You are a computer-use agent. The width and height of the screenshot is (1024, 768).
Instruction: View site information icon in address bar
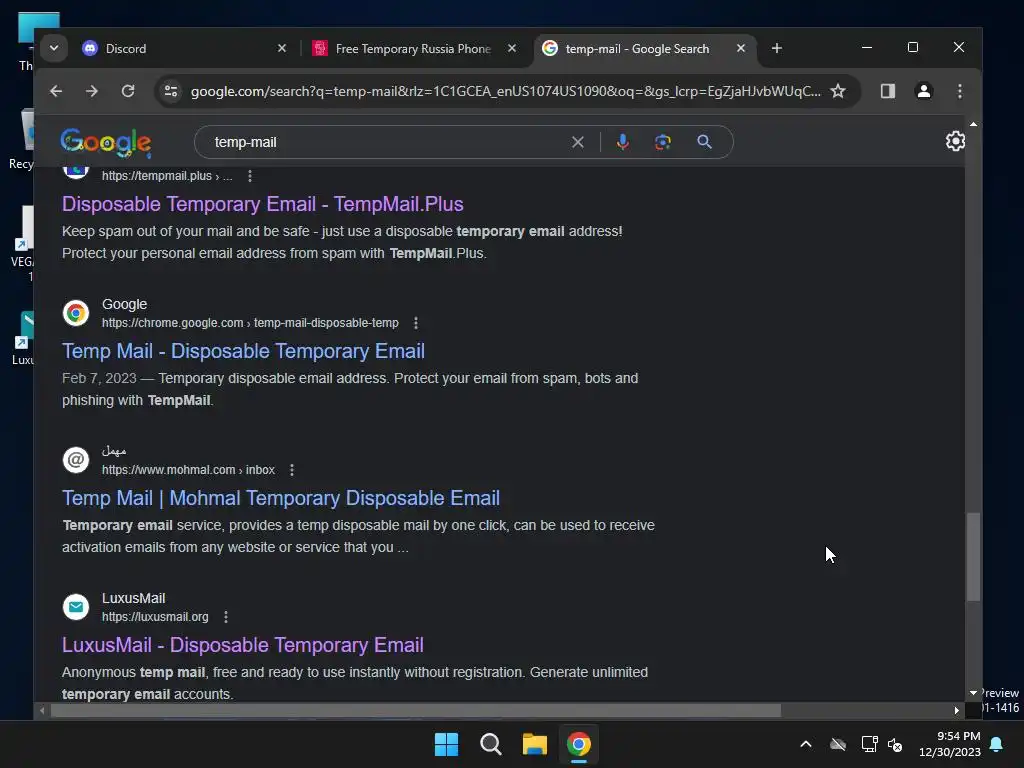coord(171,91)
